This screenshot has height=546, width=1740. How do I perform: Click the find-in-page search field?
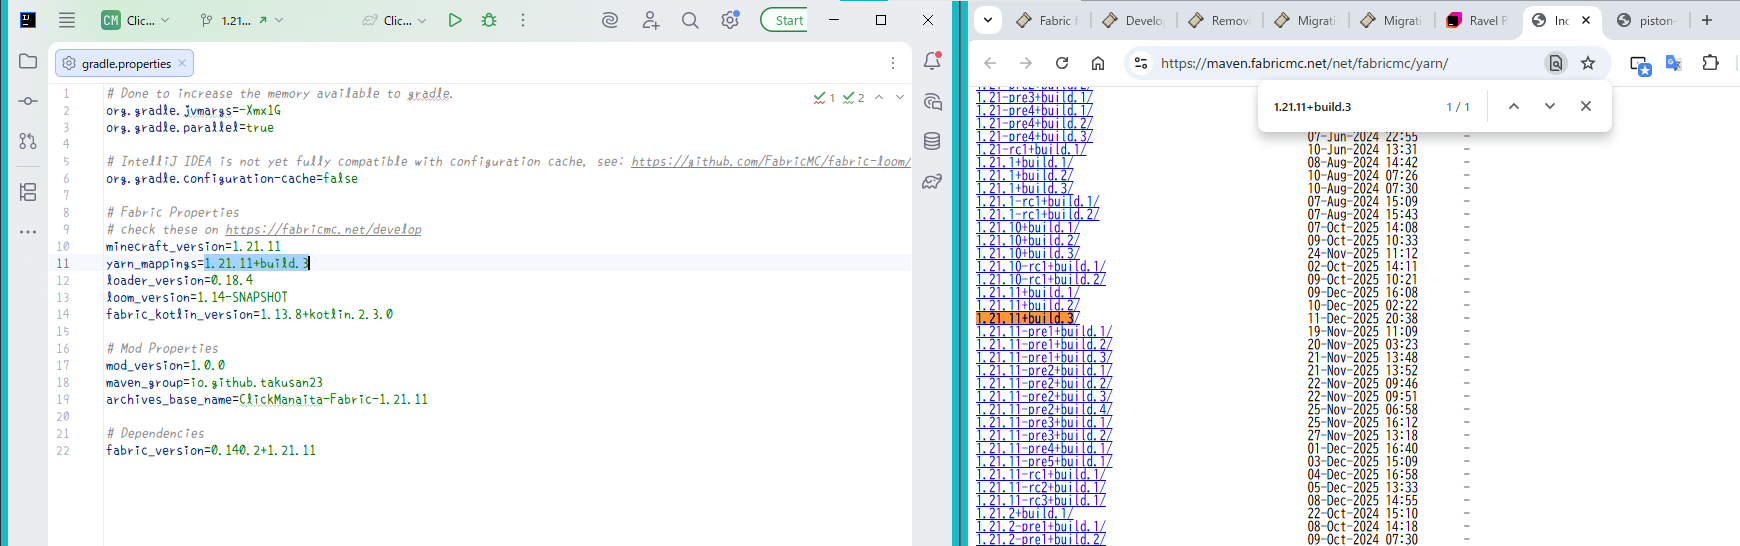pos(1350,107)
